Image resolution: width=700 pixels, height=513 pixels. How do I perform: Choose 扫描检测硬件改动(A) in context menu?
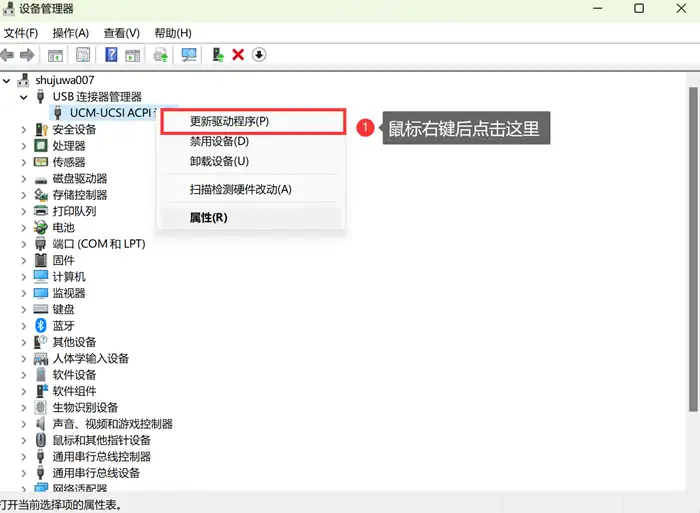(x=253, y=189)
